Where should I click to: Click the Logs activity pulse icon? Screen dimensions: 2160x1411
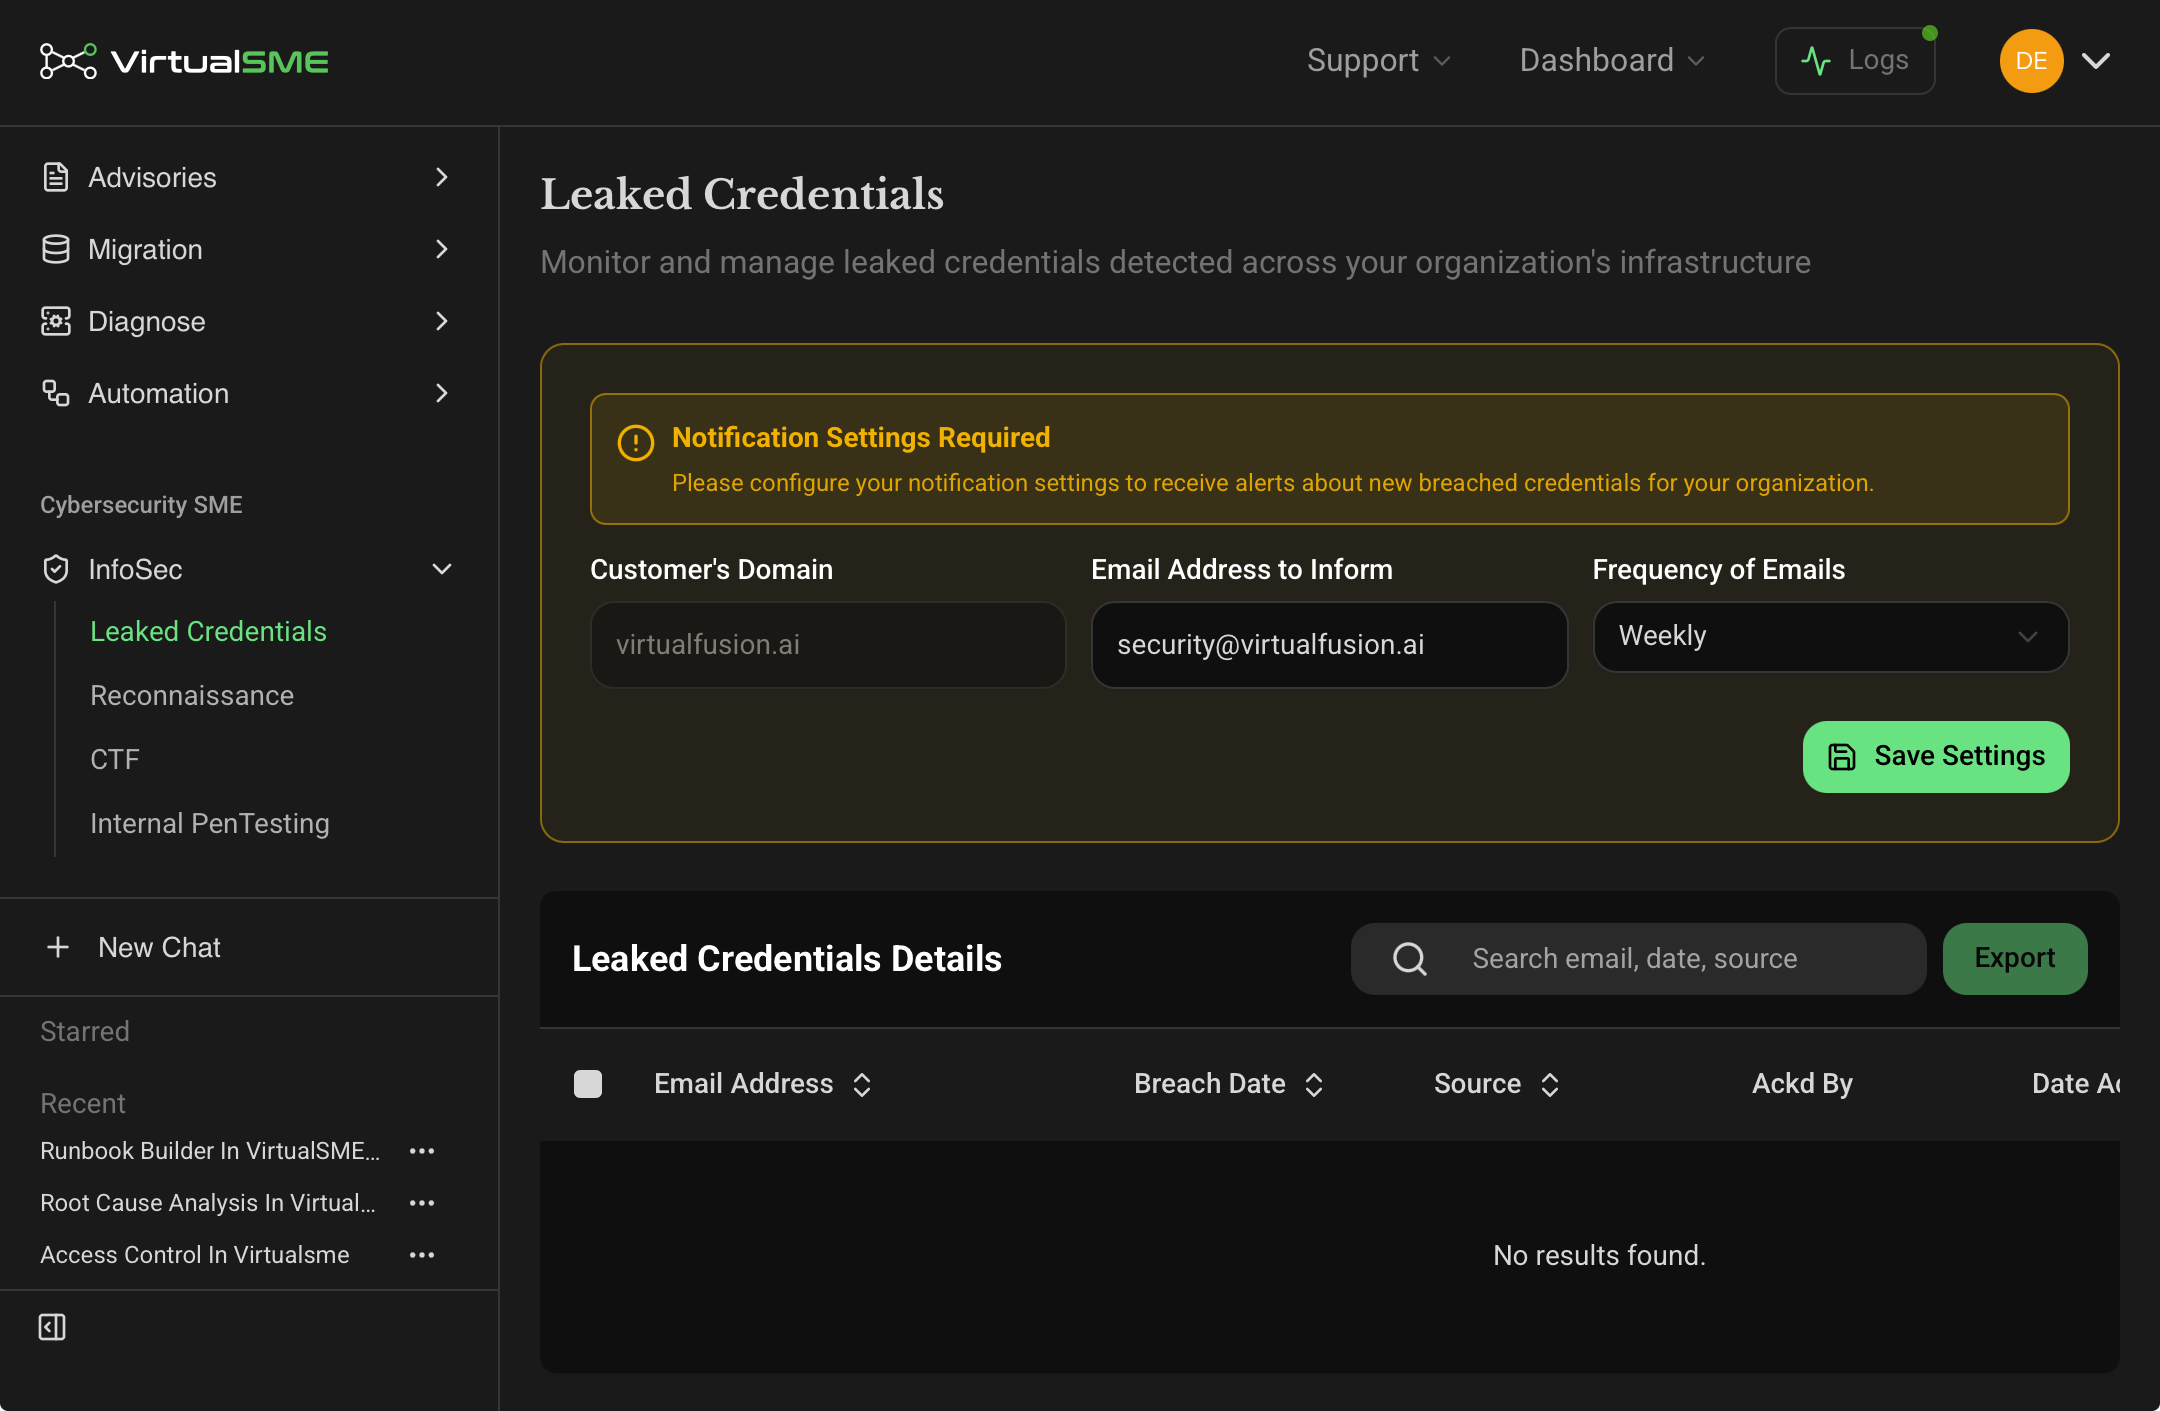point(1816,61)
